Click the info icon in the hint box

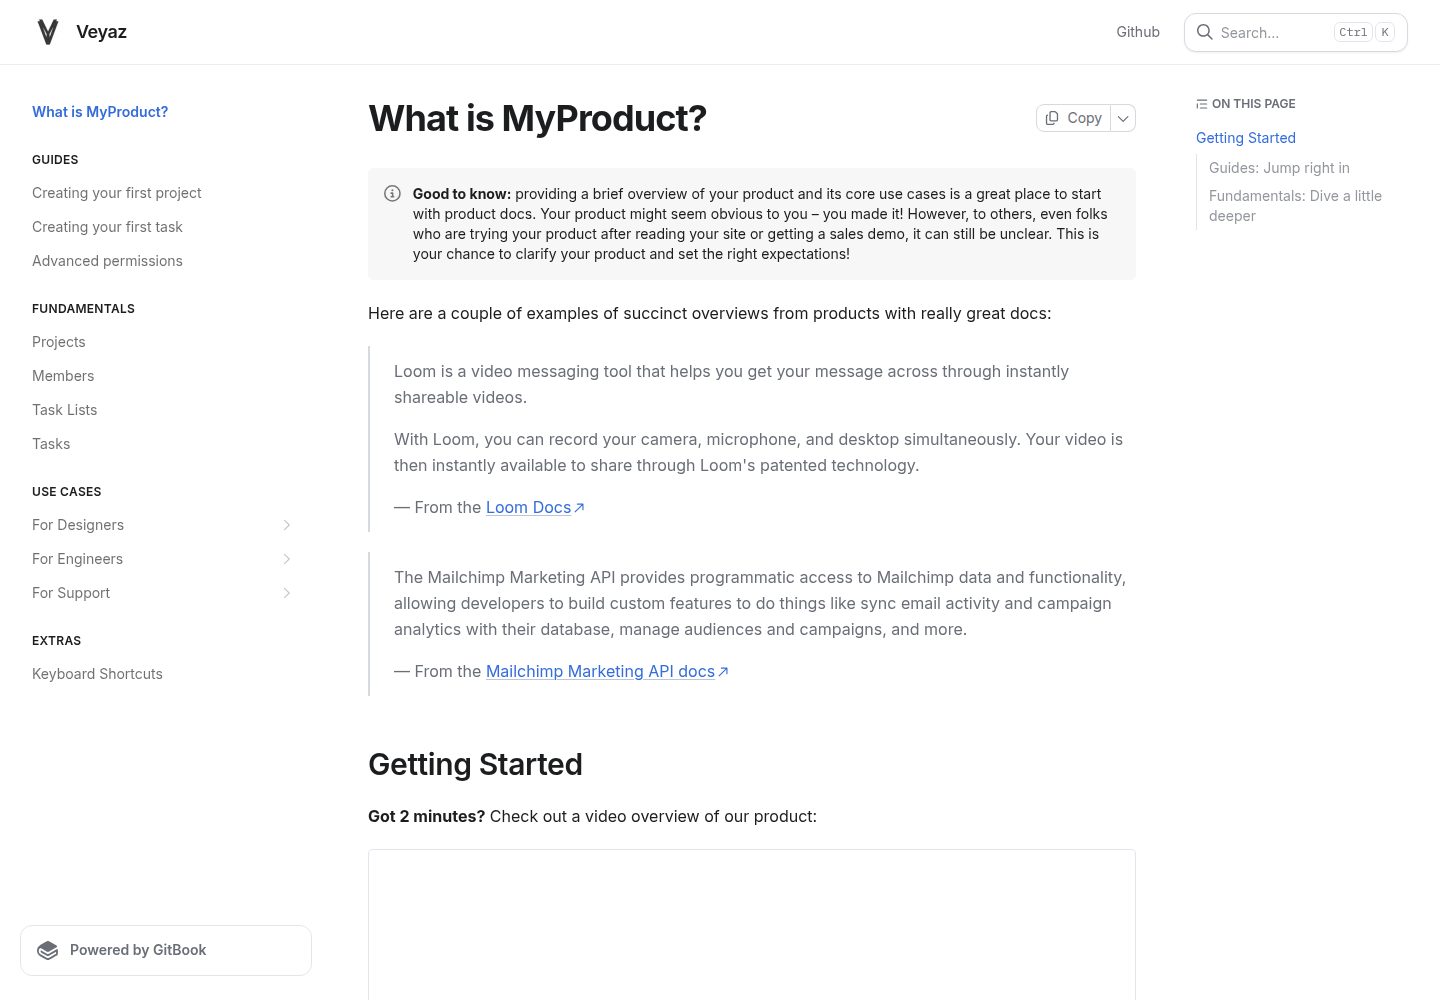(393, 194)
